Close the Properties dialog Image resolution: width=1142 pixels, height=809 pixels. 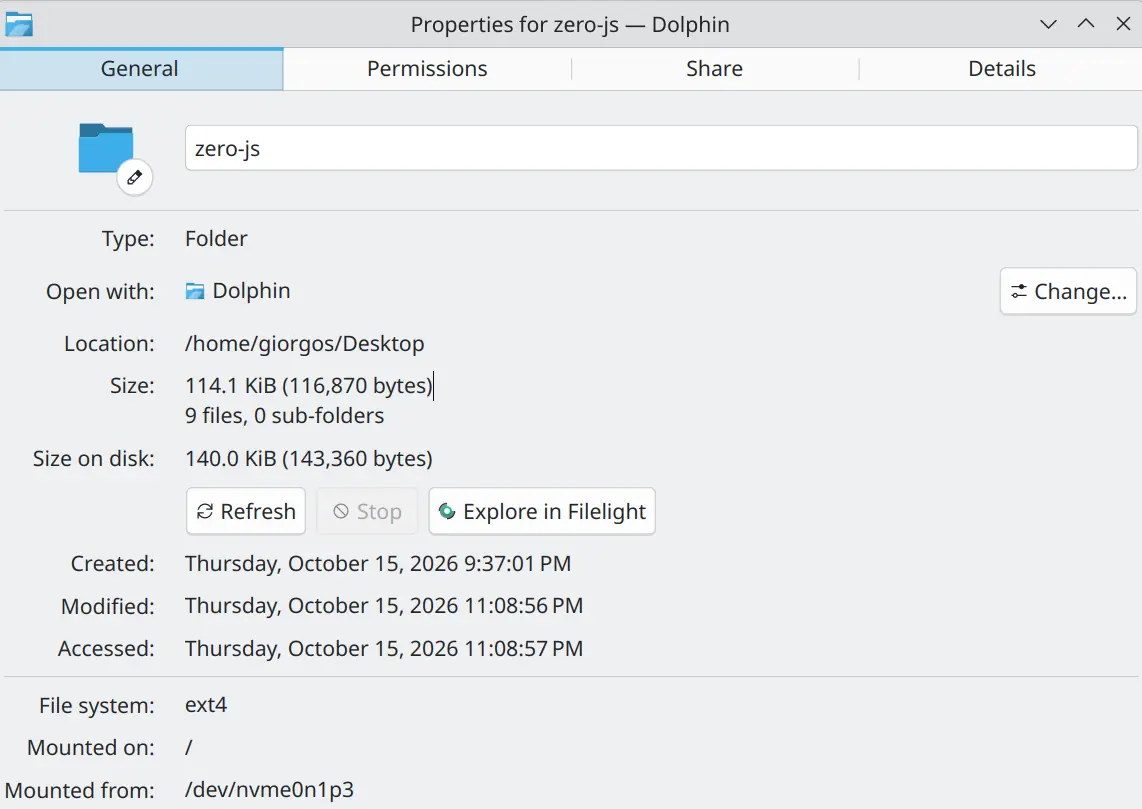(x=1123, y=24)
